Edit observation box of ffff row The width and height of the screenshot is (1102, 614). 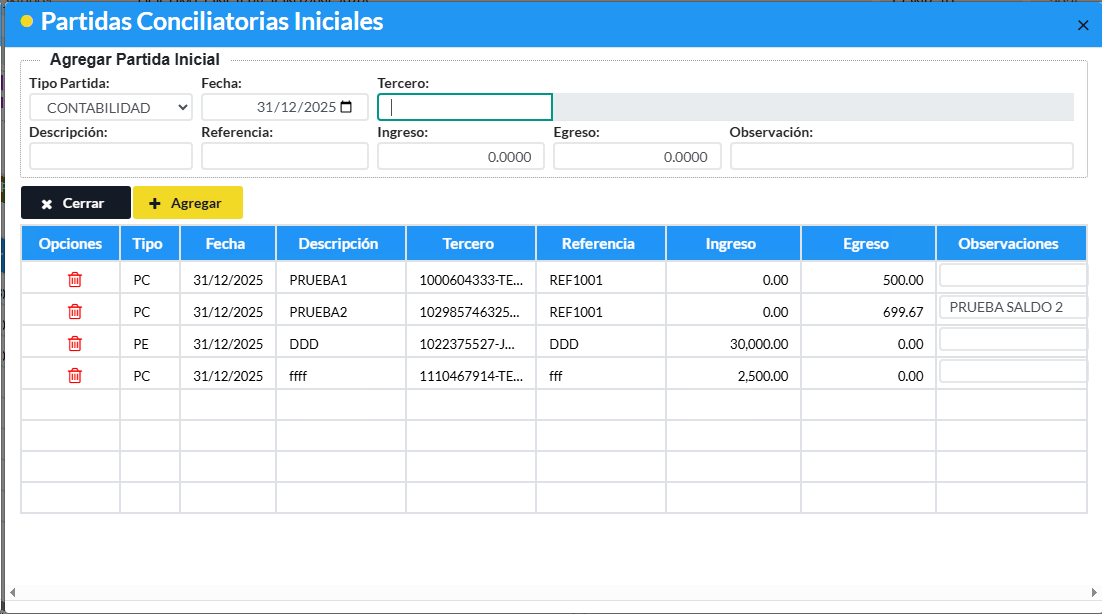click(1013, 371)
